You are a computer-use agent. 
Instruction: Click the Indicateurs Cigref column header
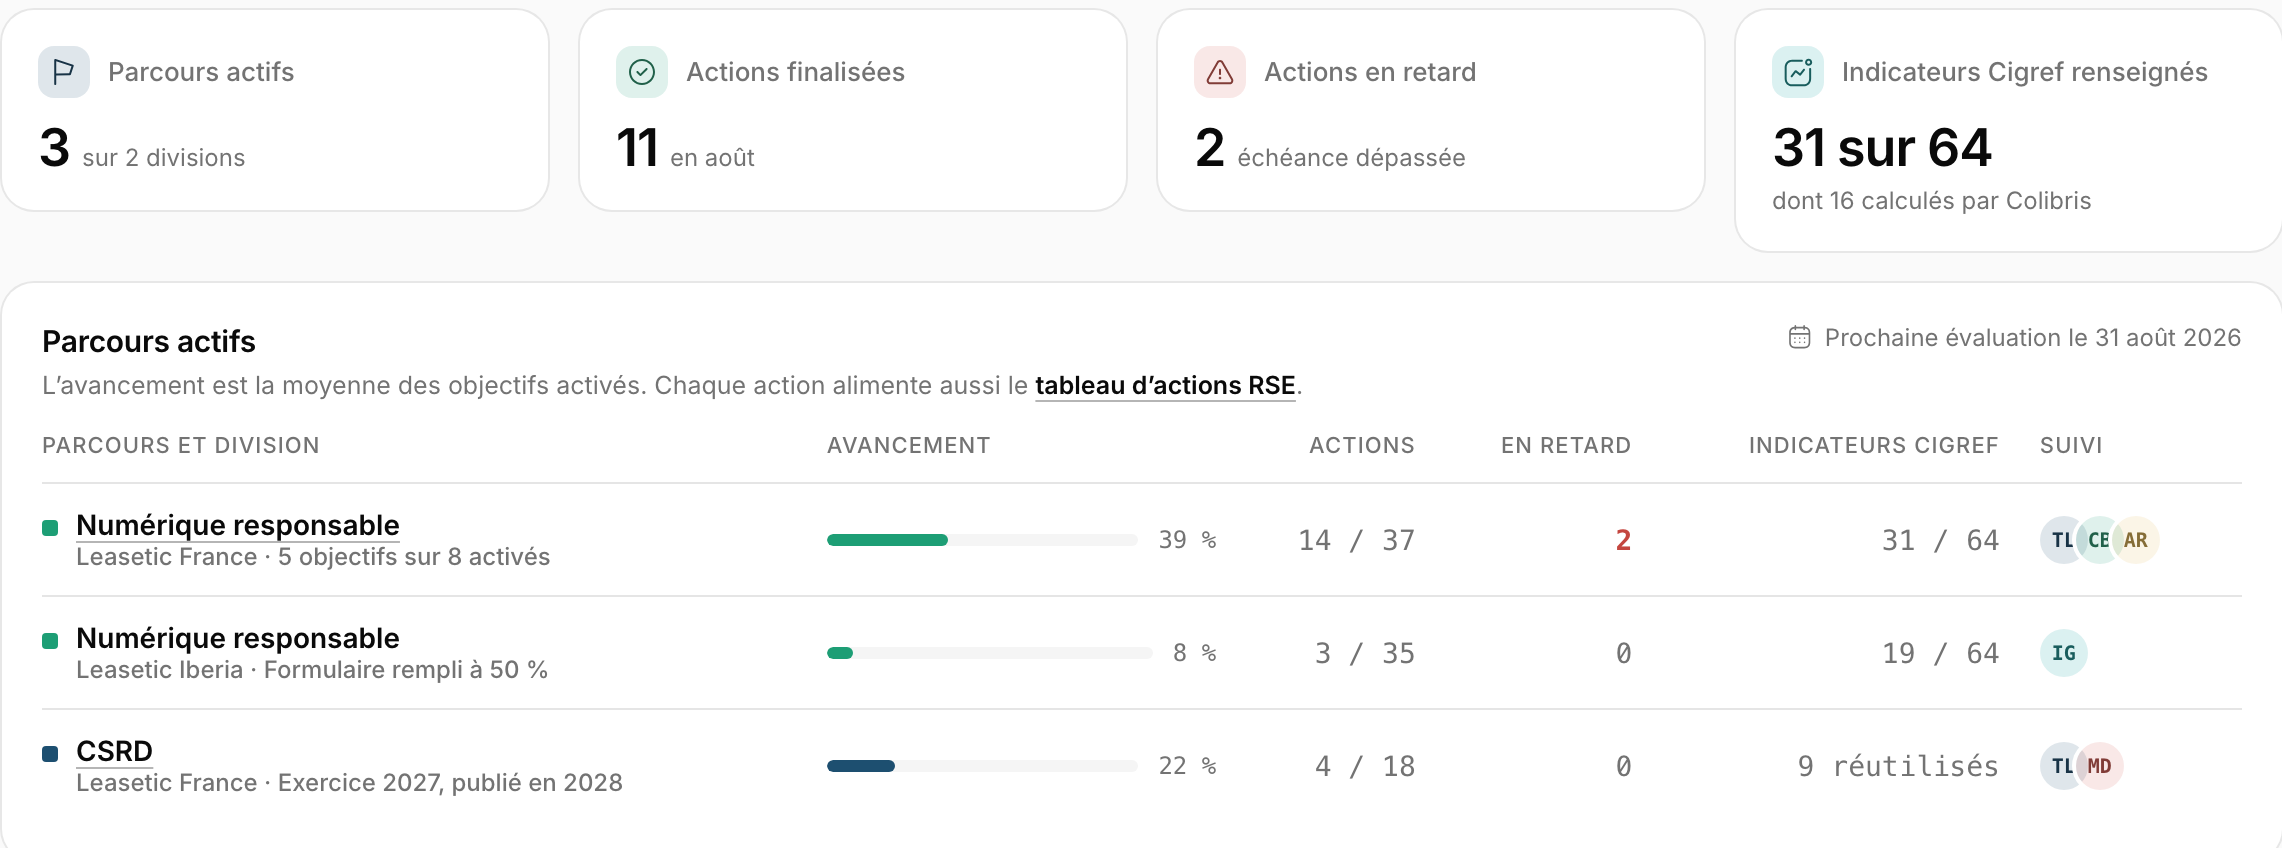pyautogui.click(x=1873, y=445)
